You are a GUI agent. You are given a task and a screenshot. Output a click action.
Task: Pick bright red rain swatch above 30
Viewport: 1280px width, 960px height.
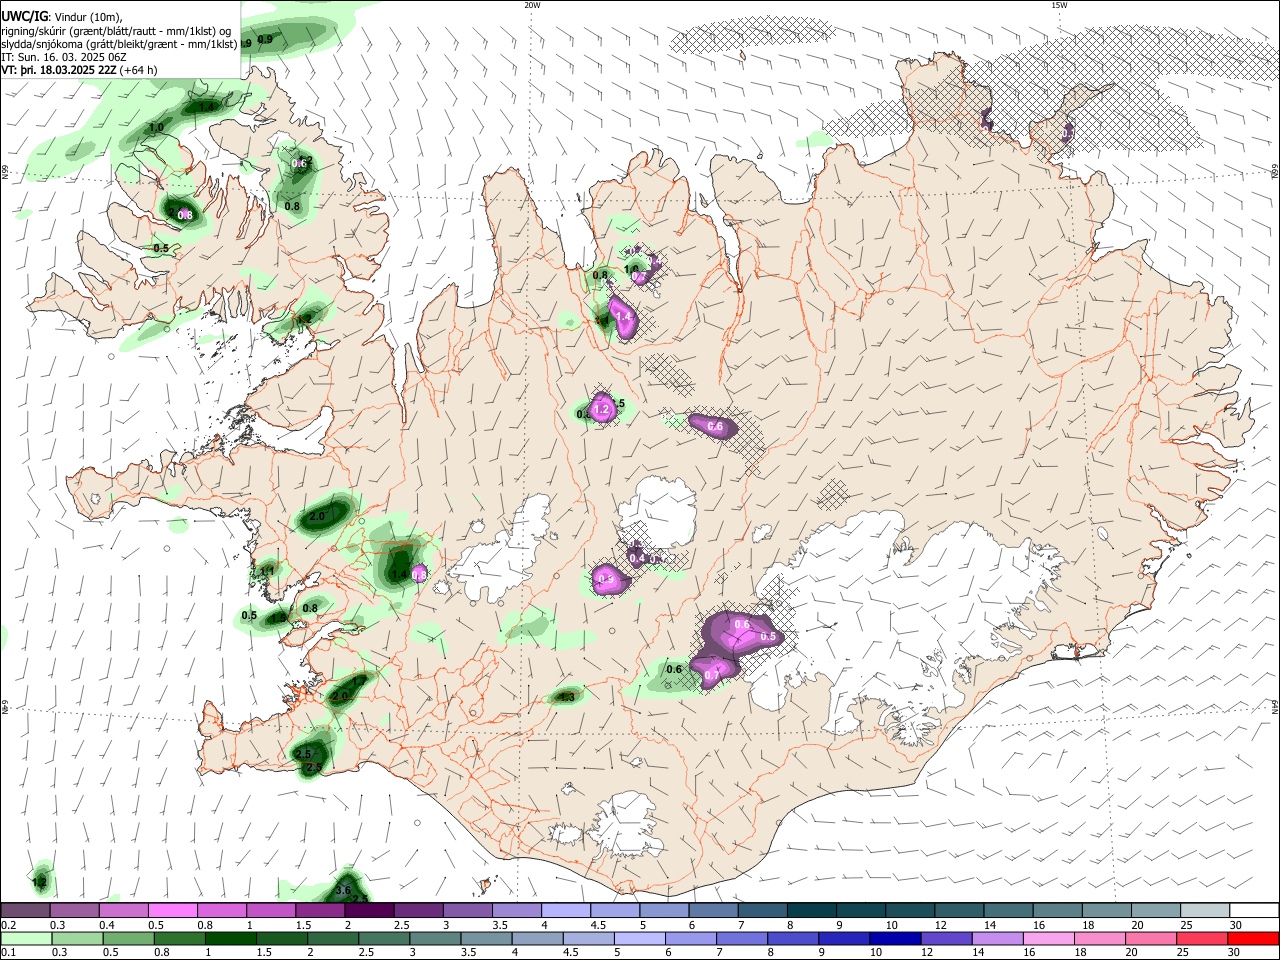click(x=1252, y=938)
